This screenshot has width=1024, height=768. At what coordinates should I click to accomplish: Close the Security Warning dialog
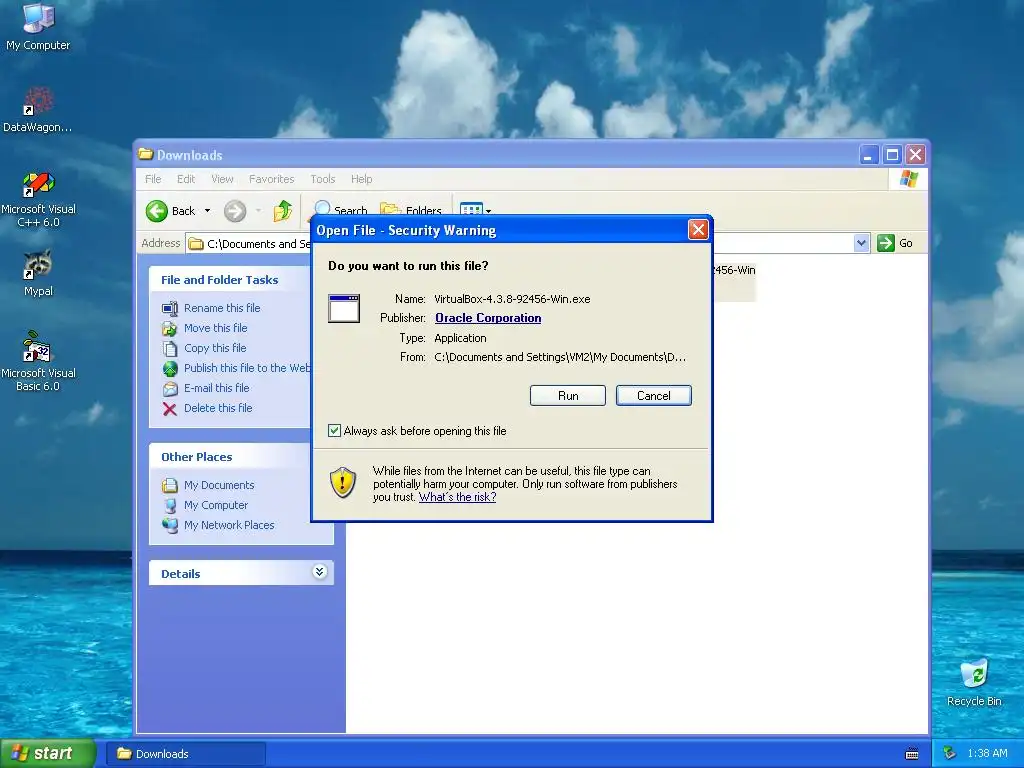(x=698, y=230)
